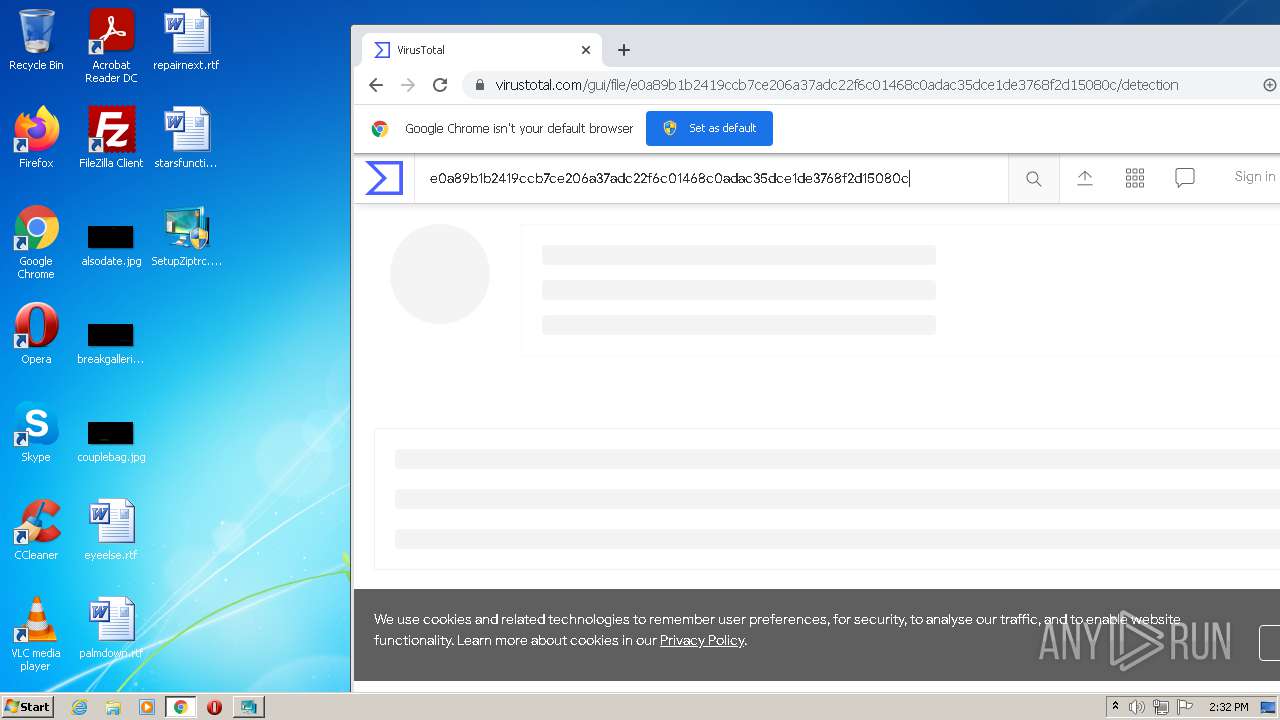Image resolution: width=1280 pixels, height=720 pixels.
Task: Open the Privacy Policy link
Action: tap(702, 640)
